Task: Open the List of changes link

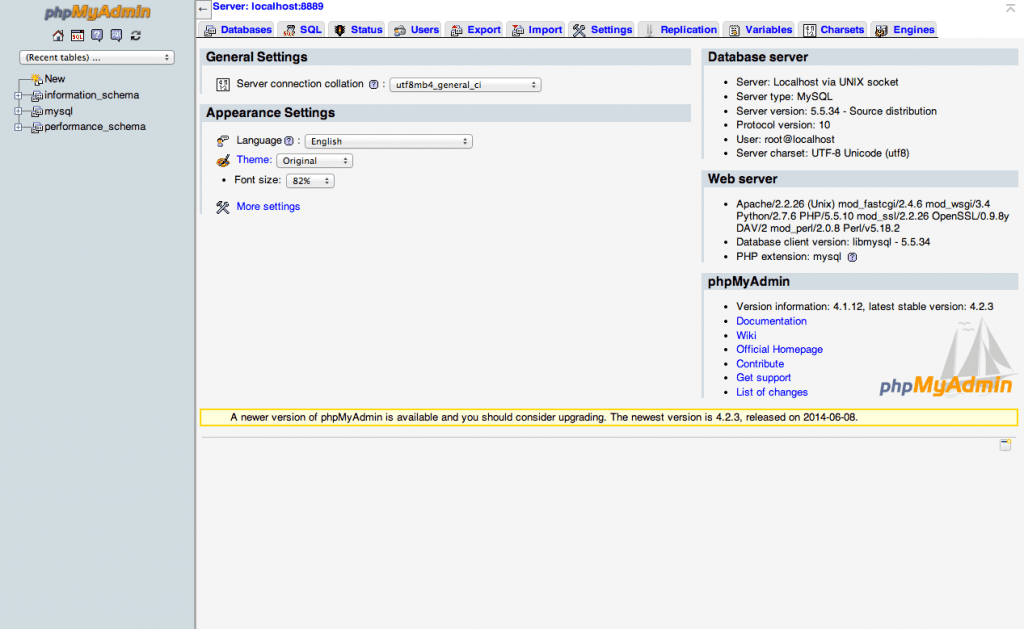Action: [770, 392]
